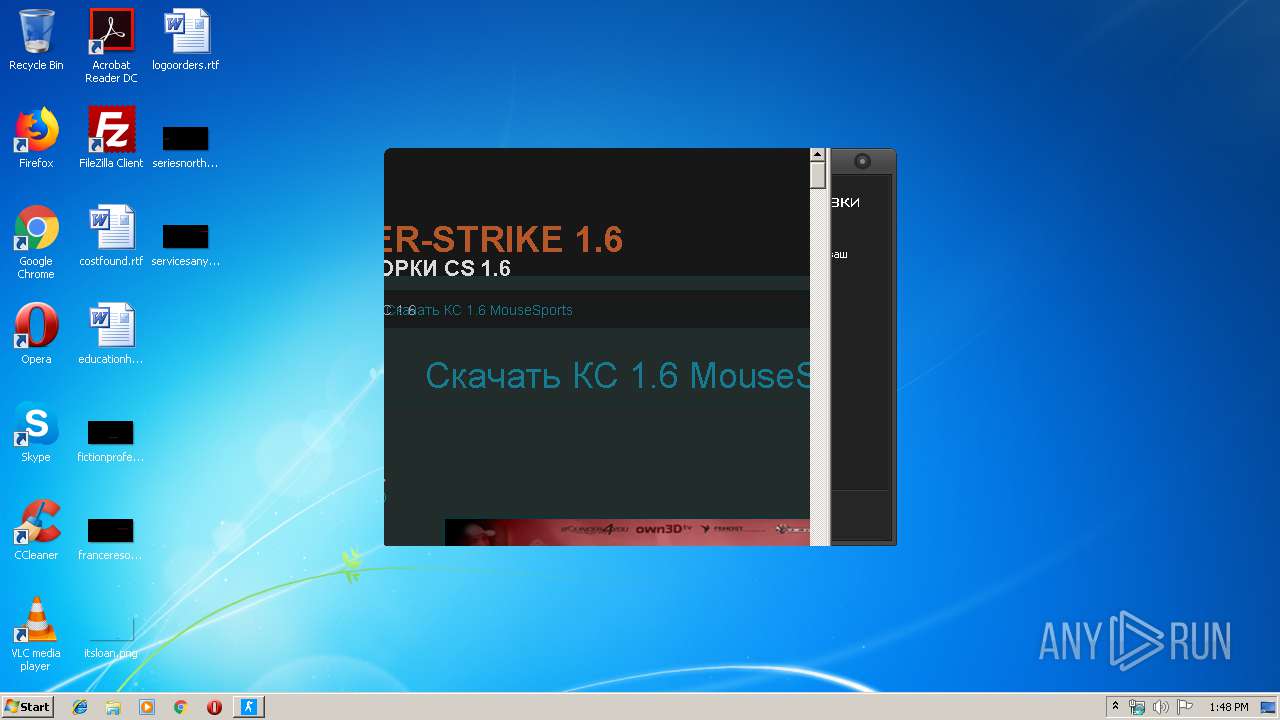Select the francereso desktop file
The image size is (1280, 720).
click(111, 538)
